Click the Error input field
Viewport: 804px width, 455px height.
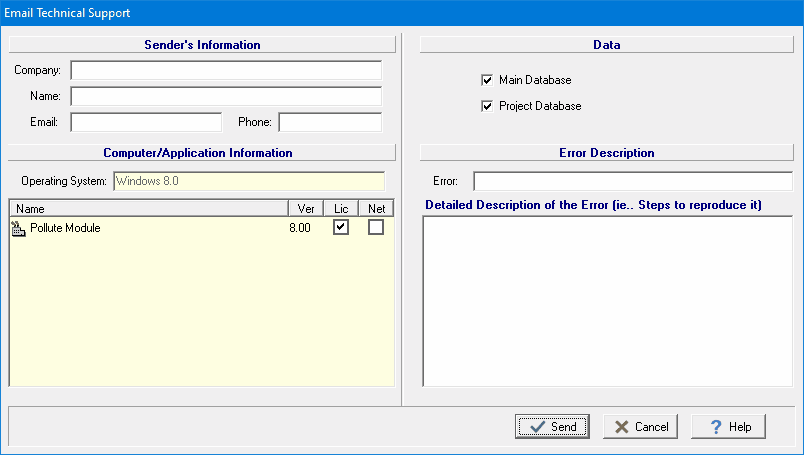click(633, 181)
